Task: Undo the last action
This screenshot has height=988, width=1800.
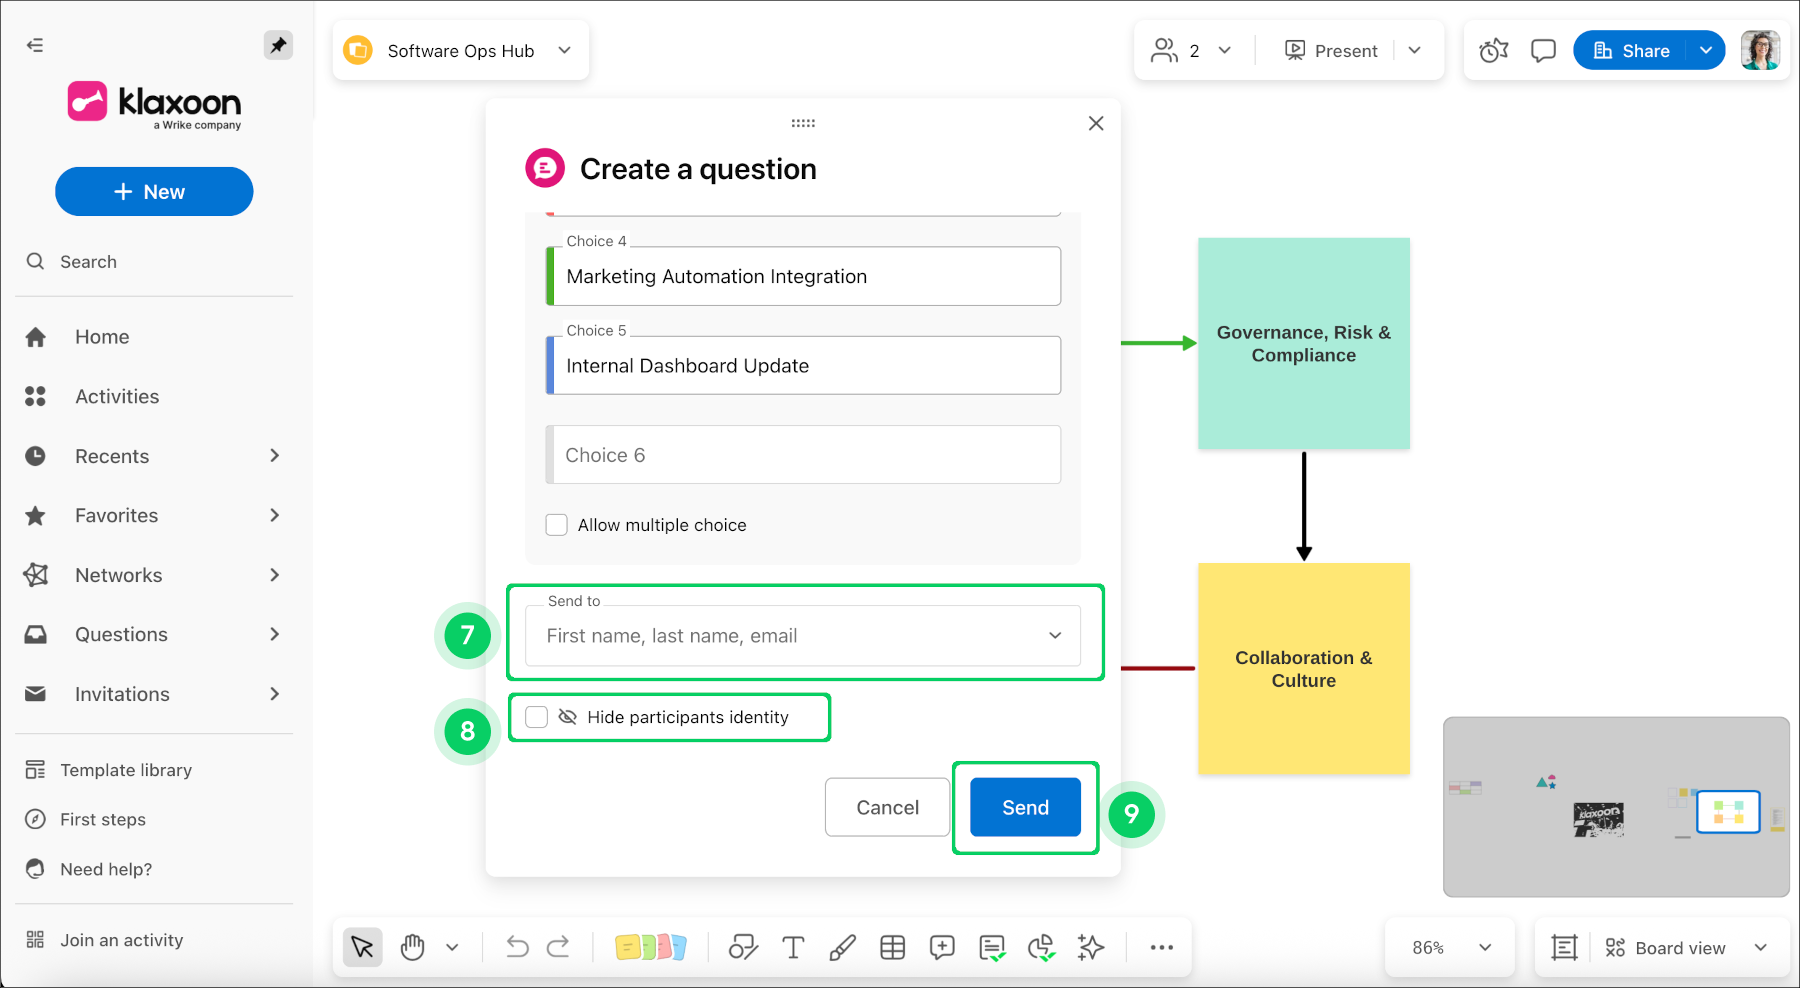Action: [516, 947]
